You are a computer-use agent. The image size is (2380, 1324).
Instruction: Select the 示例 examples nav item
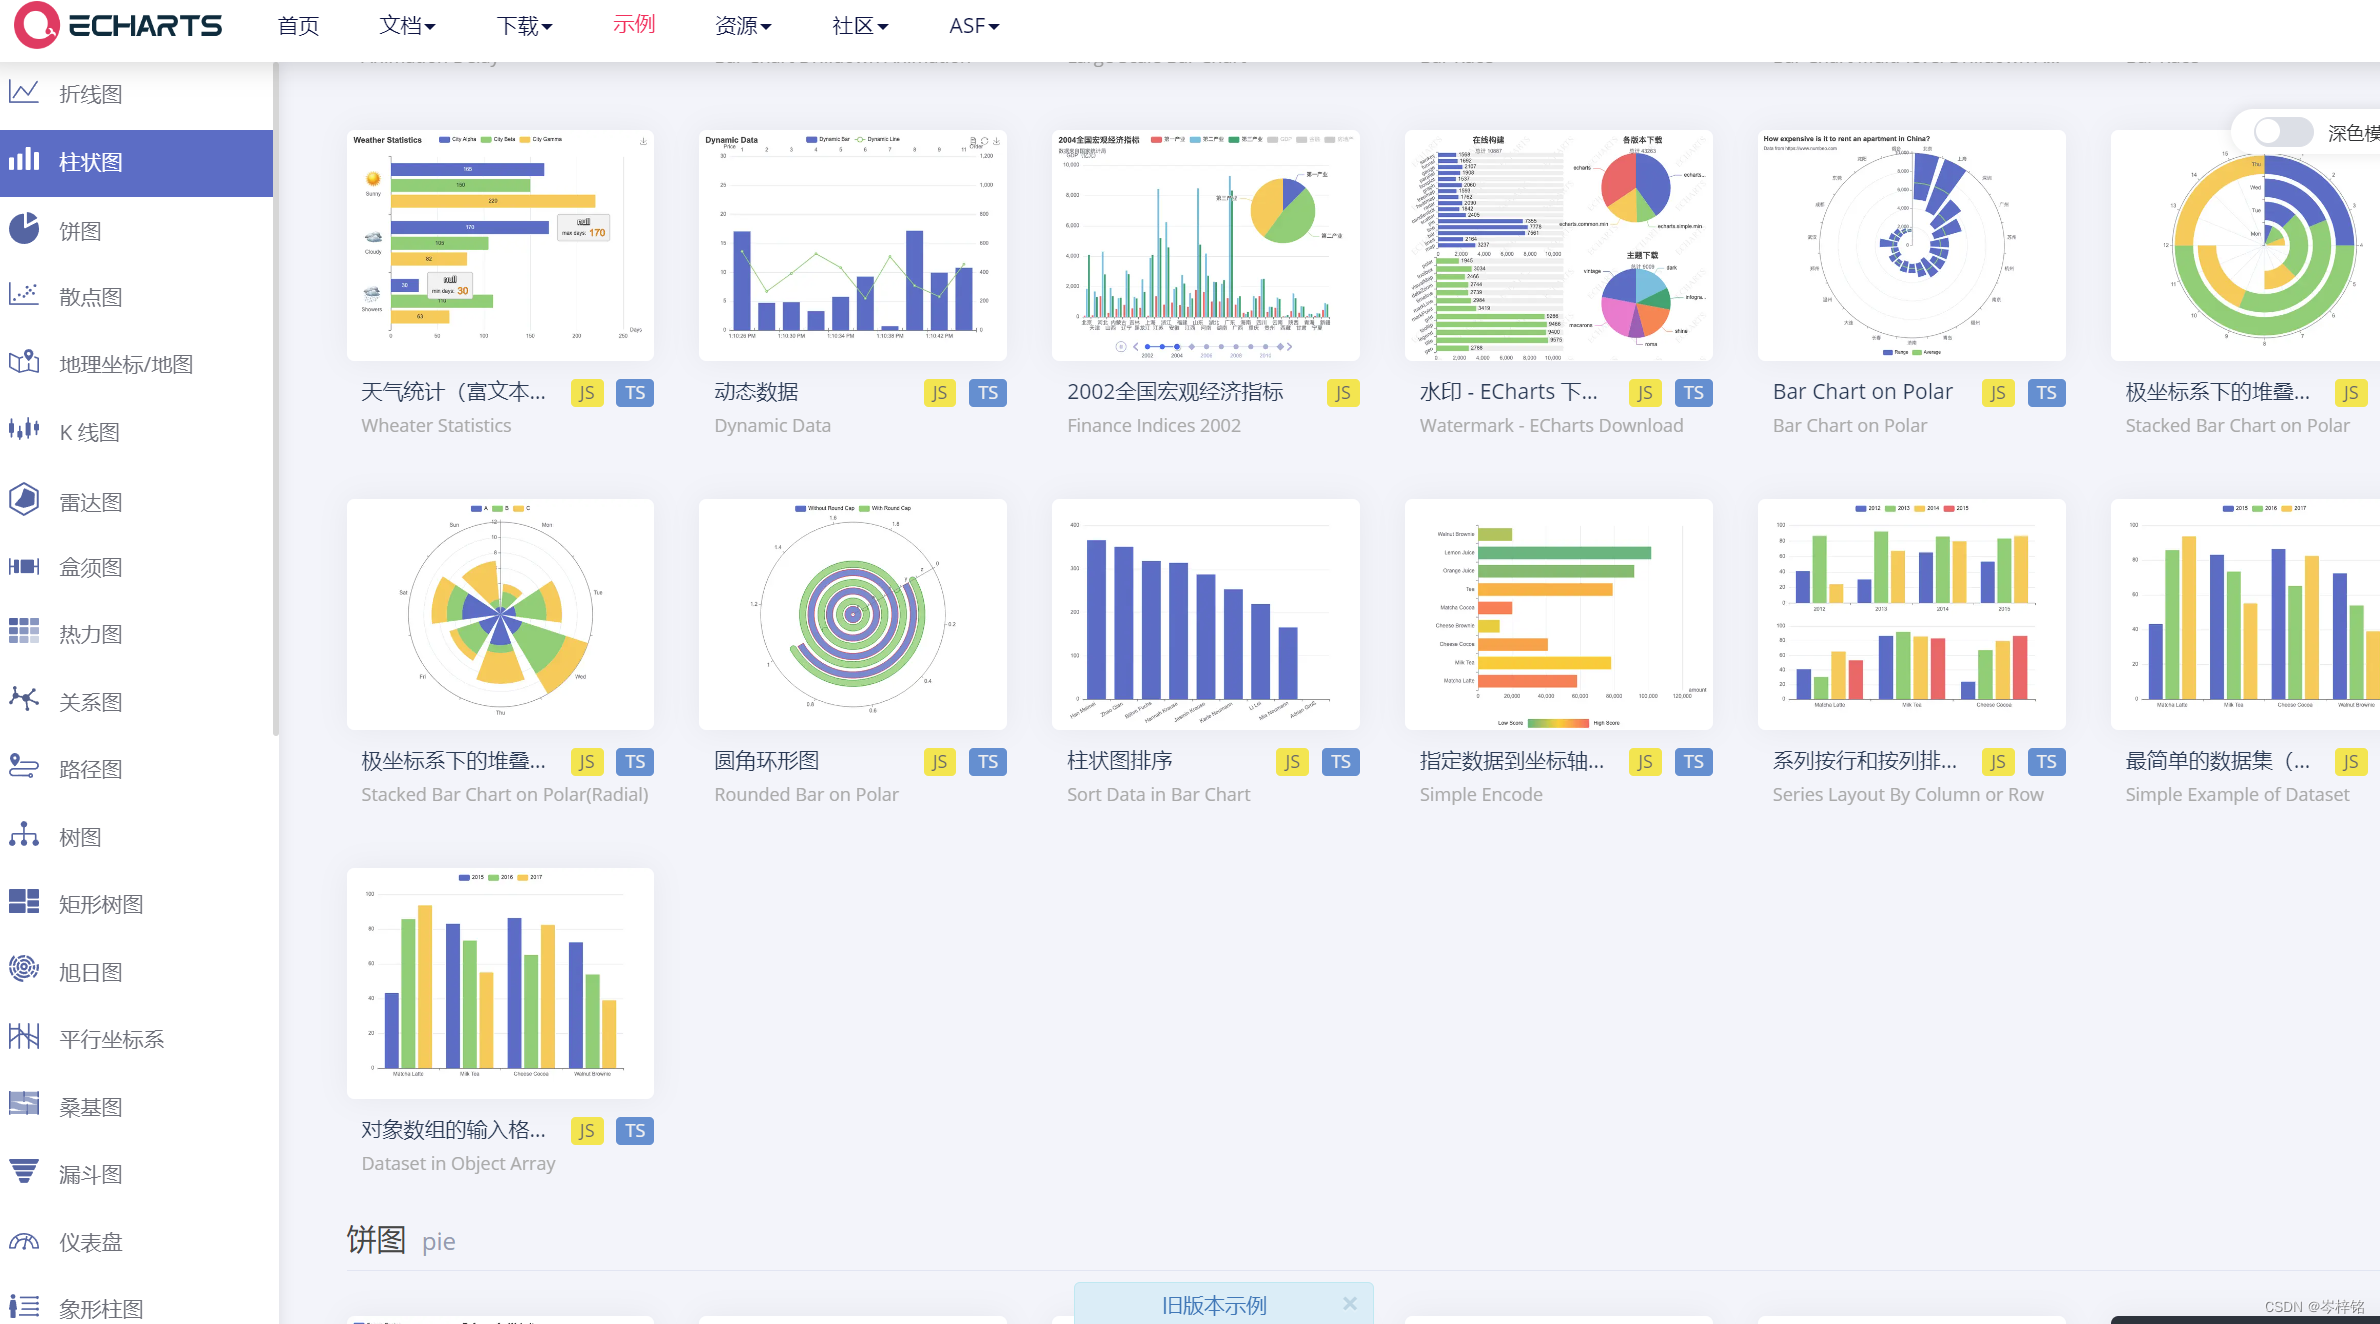(x=634, y=24)
